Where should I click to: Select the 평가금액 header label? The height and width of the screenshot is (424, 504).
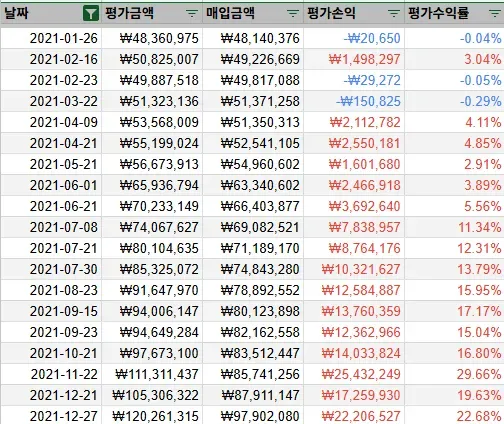click(130, 13)
